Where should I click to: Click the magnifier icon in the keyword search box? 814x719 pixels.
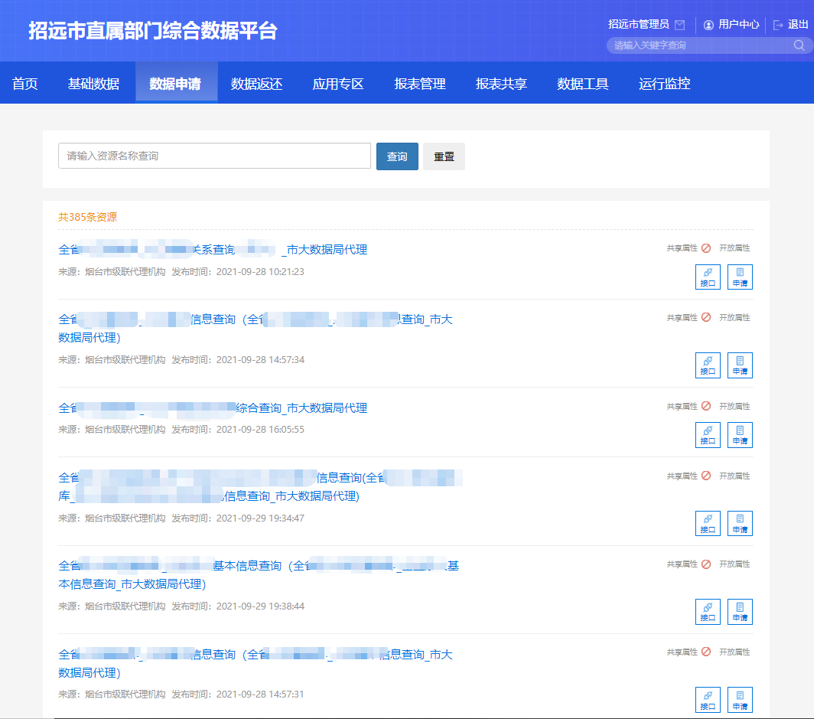click(x=798, y=46)
